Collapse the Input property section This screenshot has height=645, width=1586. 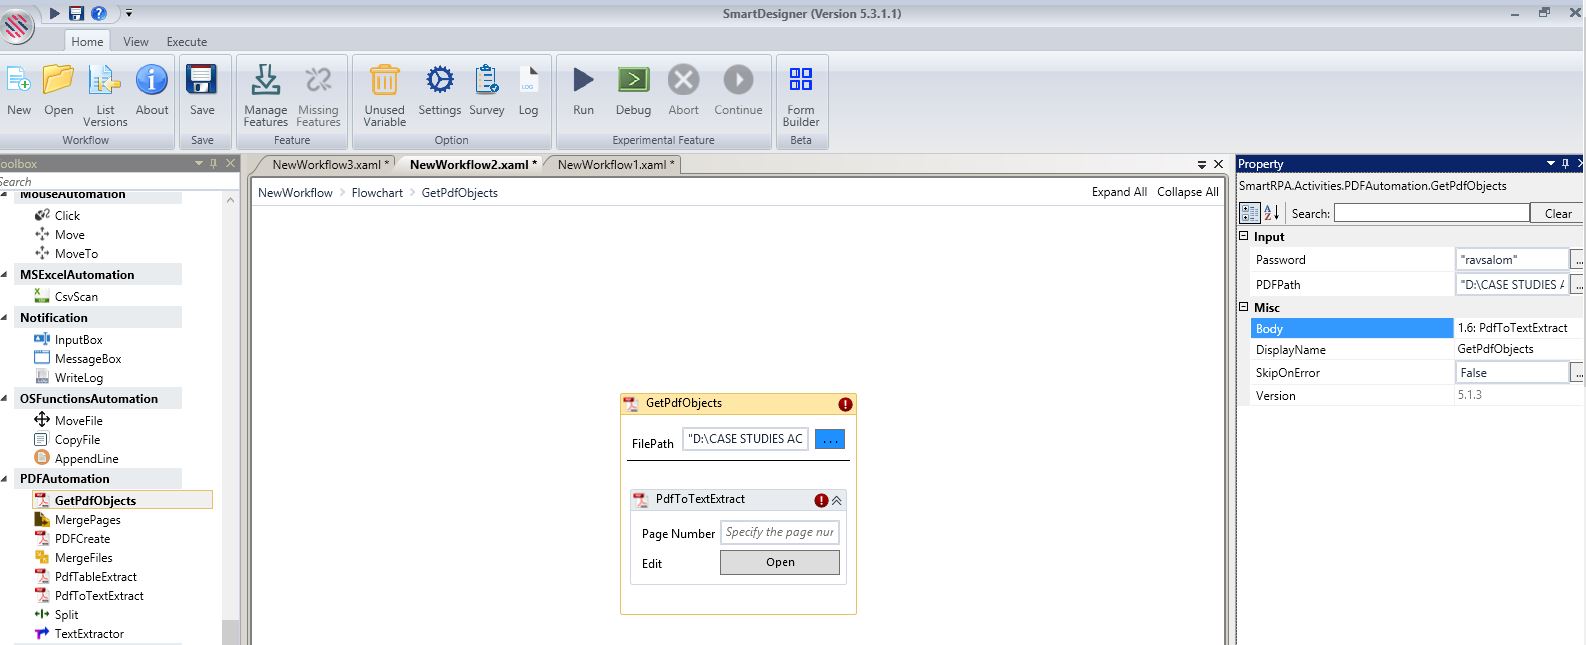[1244, 237]
